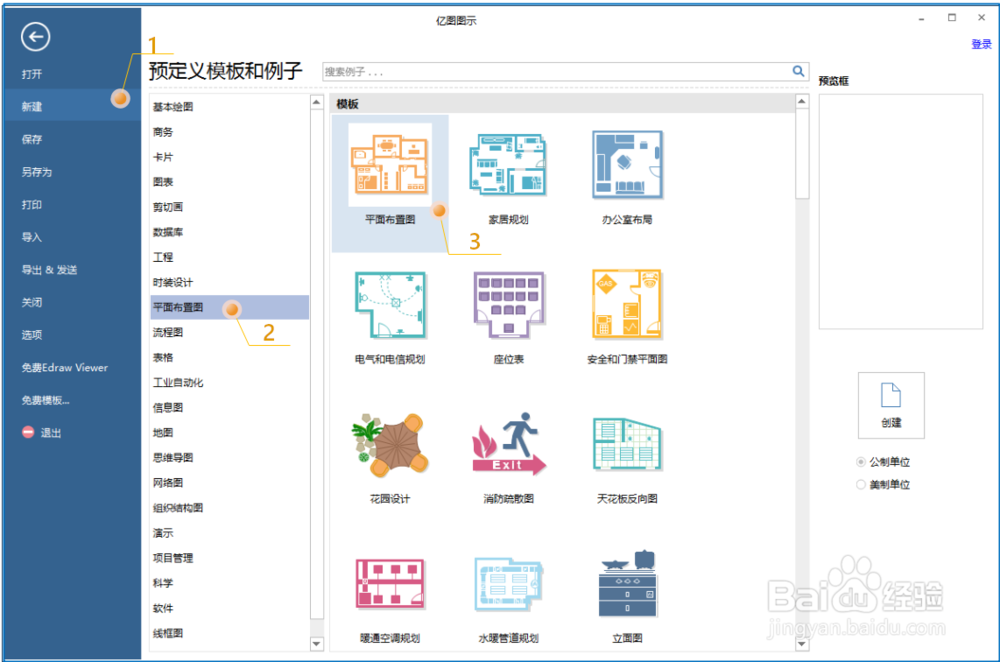Choose 另存为 in the left sidebar
This screenshot has width=1000, height=662.
click(37, 172)
